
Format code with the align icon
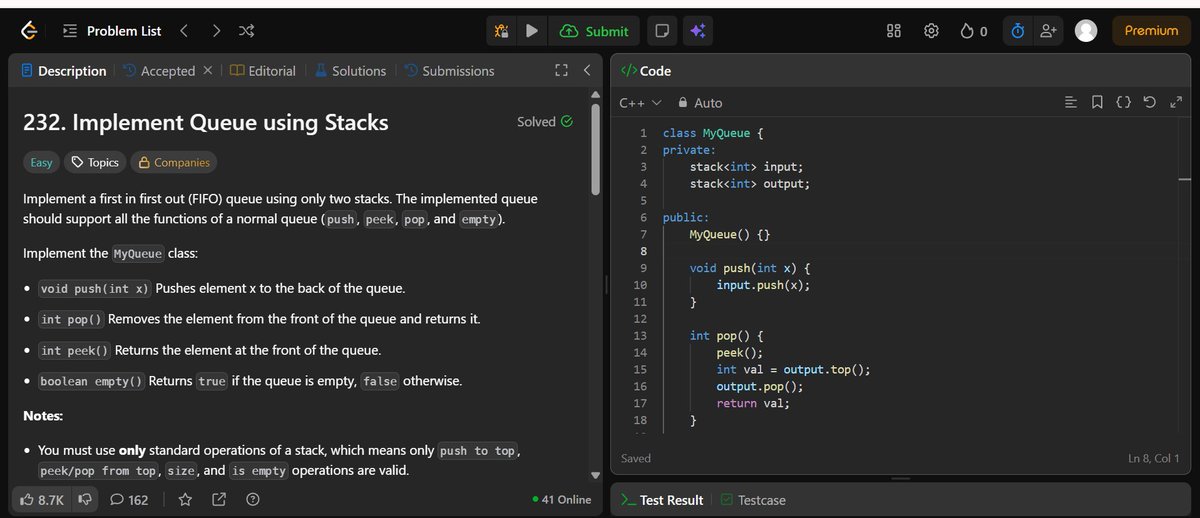[1071, 102]
